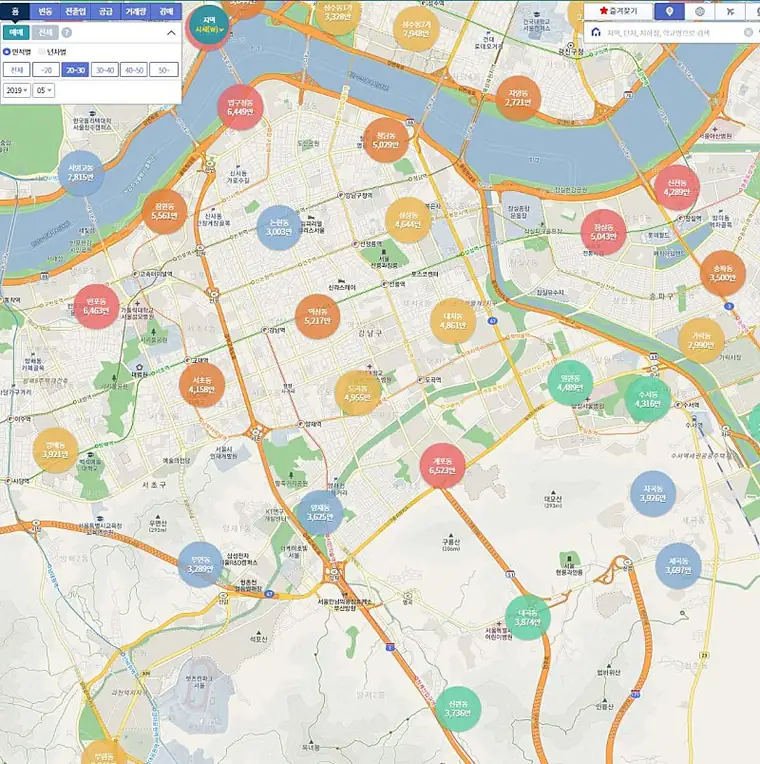The width and height of the screenshot is (760, 764).
Task: Toggle the 40~50 size filter
Action: 134,70
